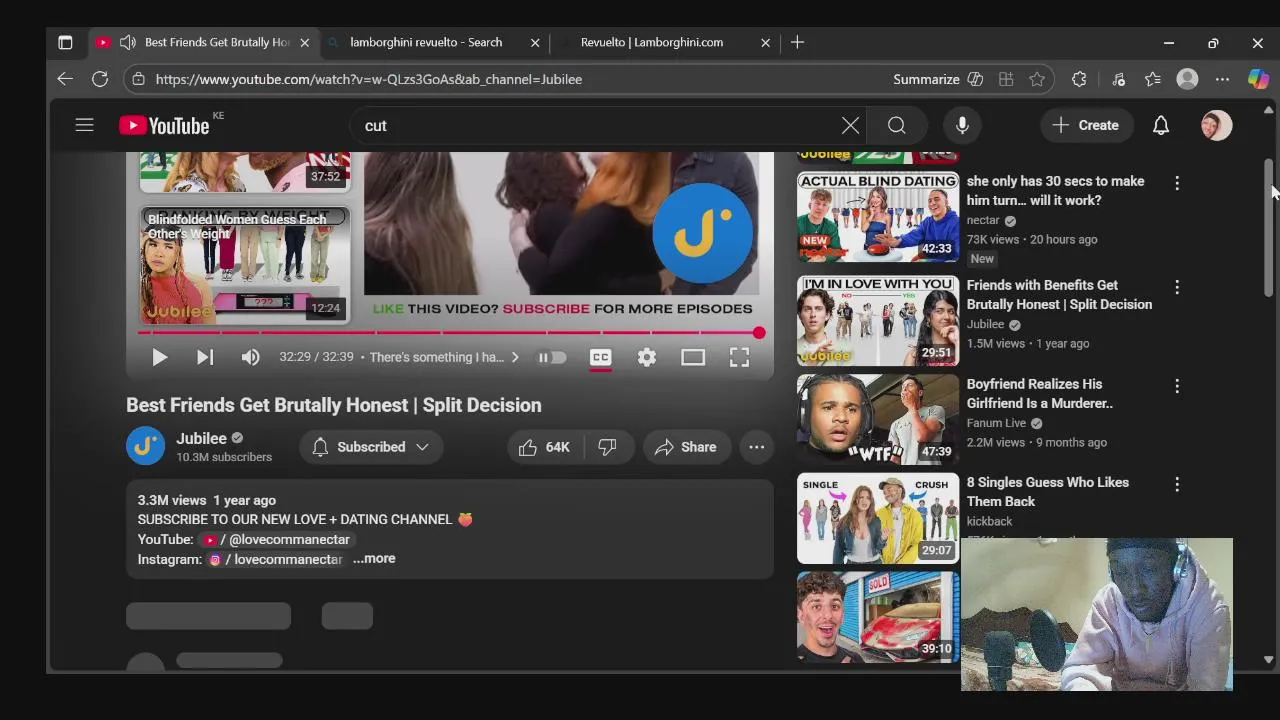Expand the chapter title chevron
Screen dimensions: 1280x720
(x=515, y=357)
